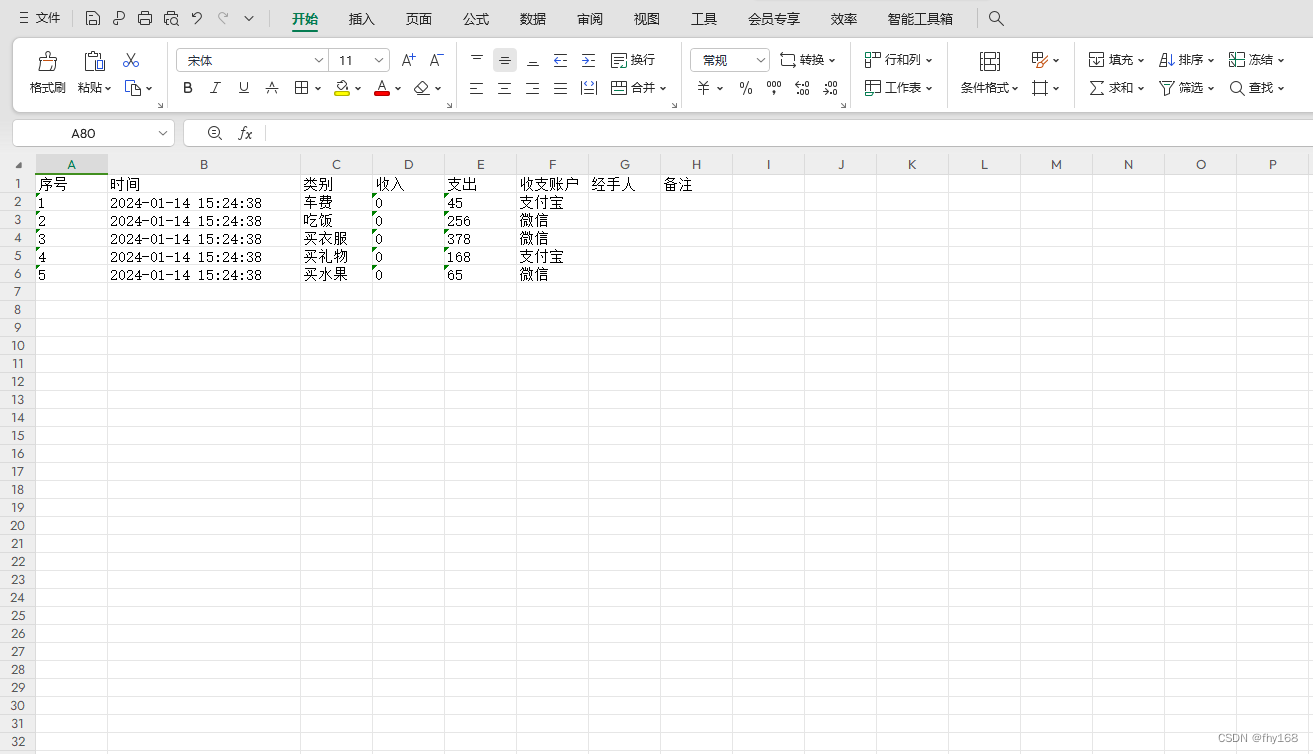Image resolution: width=1313 pixels, height=754 pixels.
Task: Click the conditional formatting (条件格式) icon
Action: point(990,61)
